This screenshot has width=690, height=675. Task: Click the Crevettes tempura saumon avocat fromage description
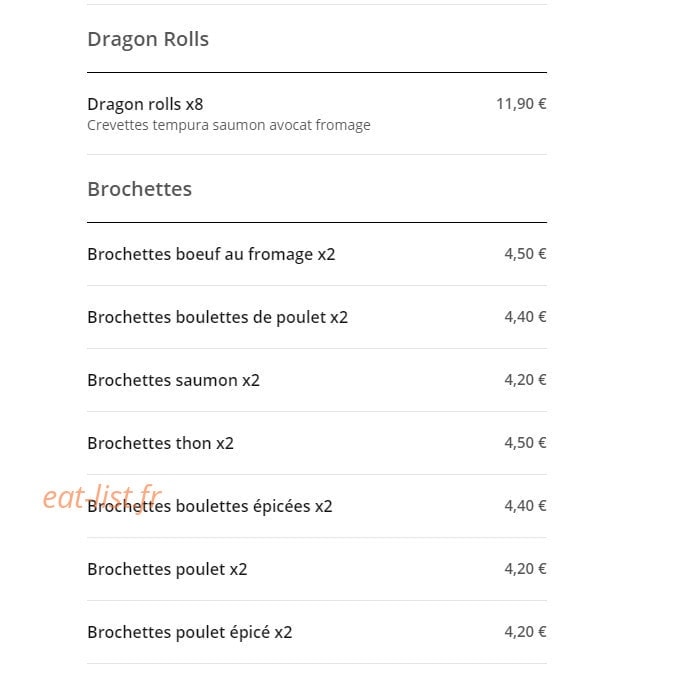(x=229, y=125)
